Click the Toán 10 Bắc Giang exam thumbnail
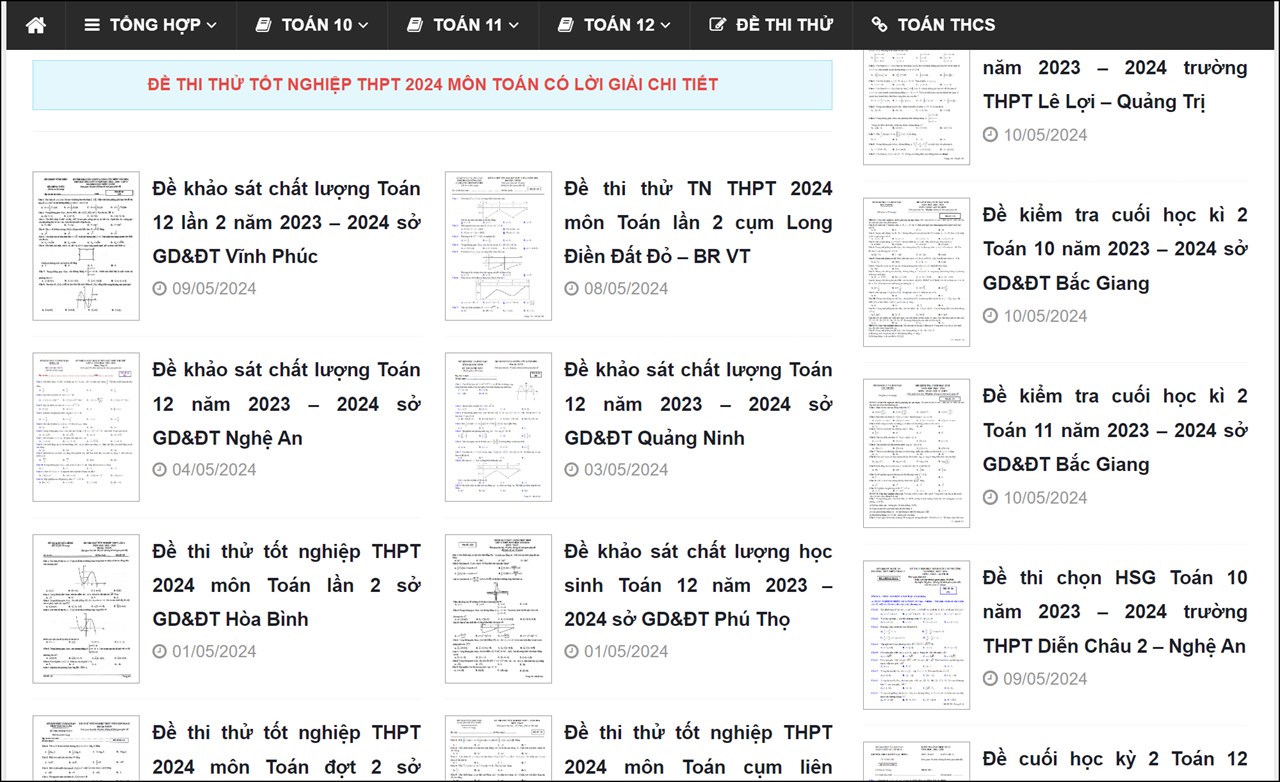Viewport: 1280px width, 782px height. [916, 272]
